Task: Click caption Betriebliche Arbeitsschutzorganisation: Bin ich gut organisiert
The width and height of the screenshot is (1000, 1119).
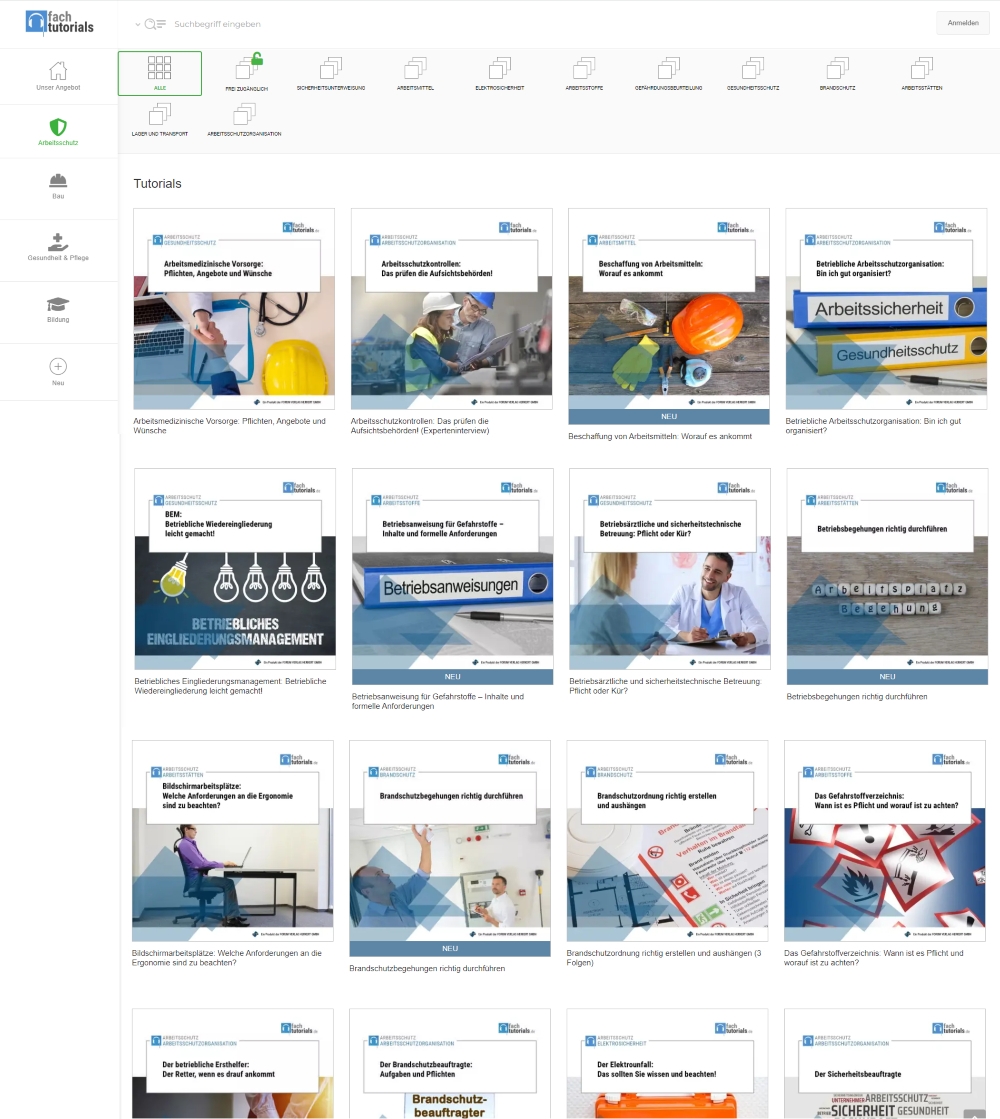Action: click(873, 426)
